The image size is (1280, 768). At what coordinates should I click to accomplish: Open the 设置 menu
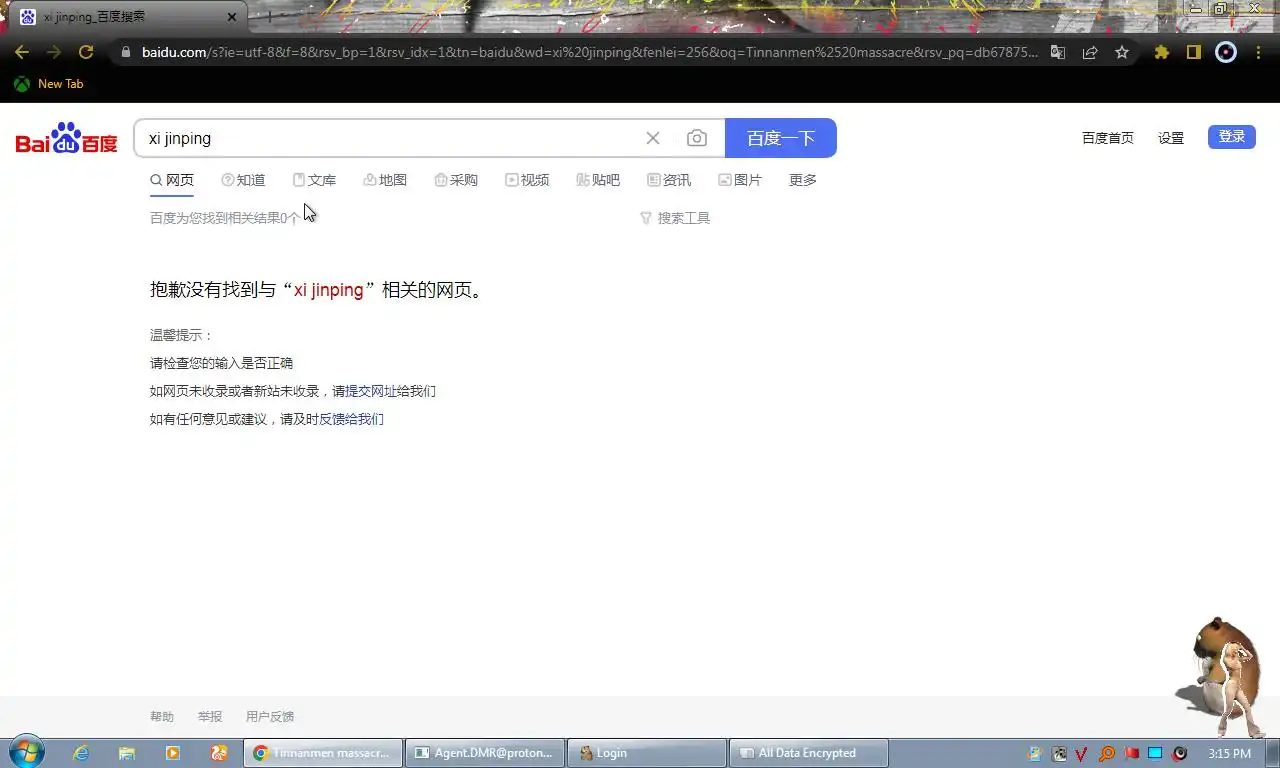coord(1171,138)
